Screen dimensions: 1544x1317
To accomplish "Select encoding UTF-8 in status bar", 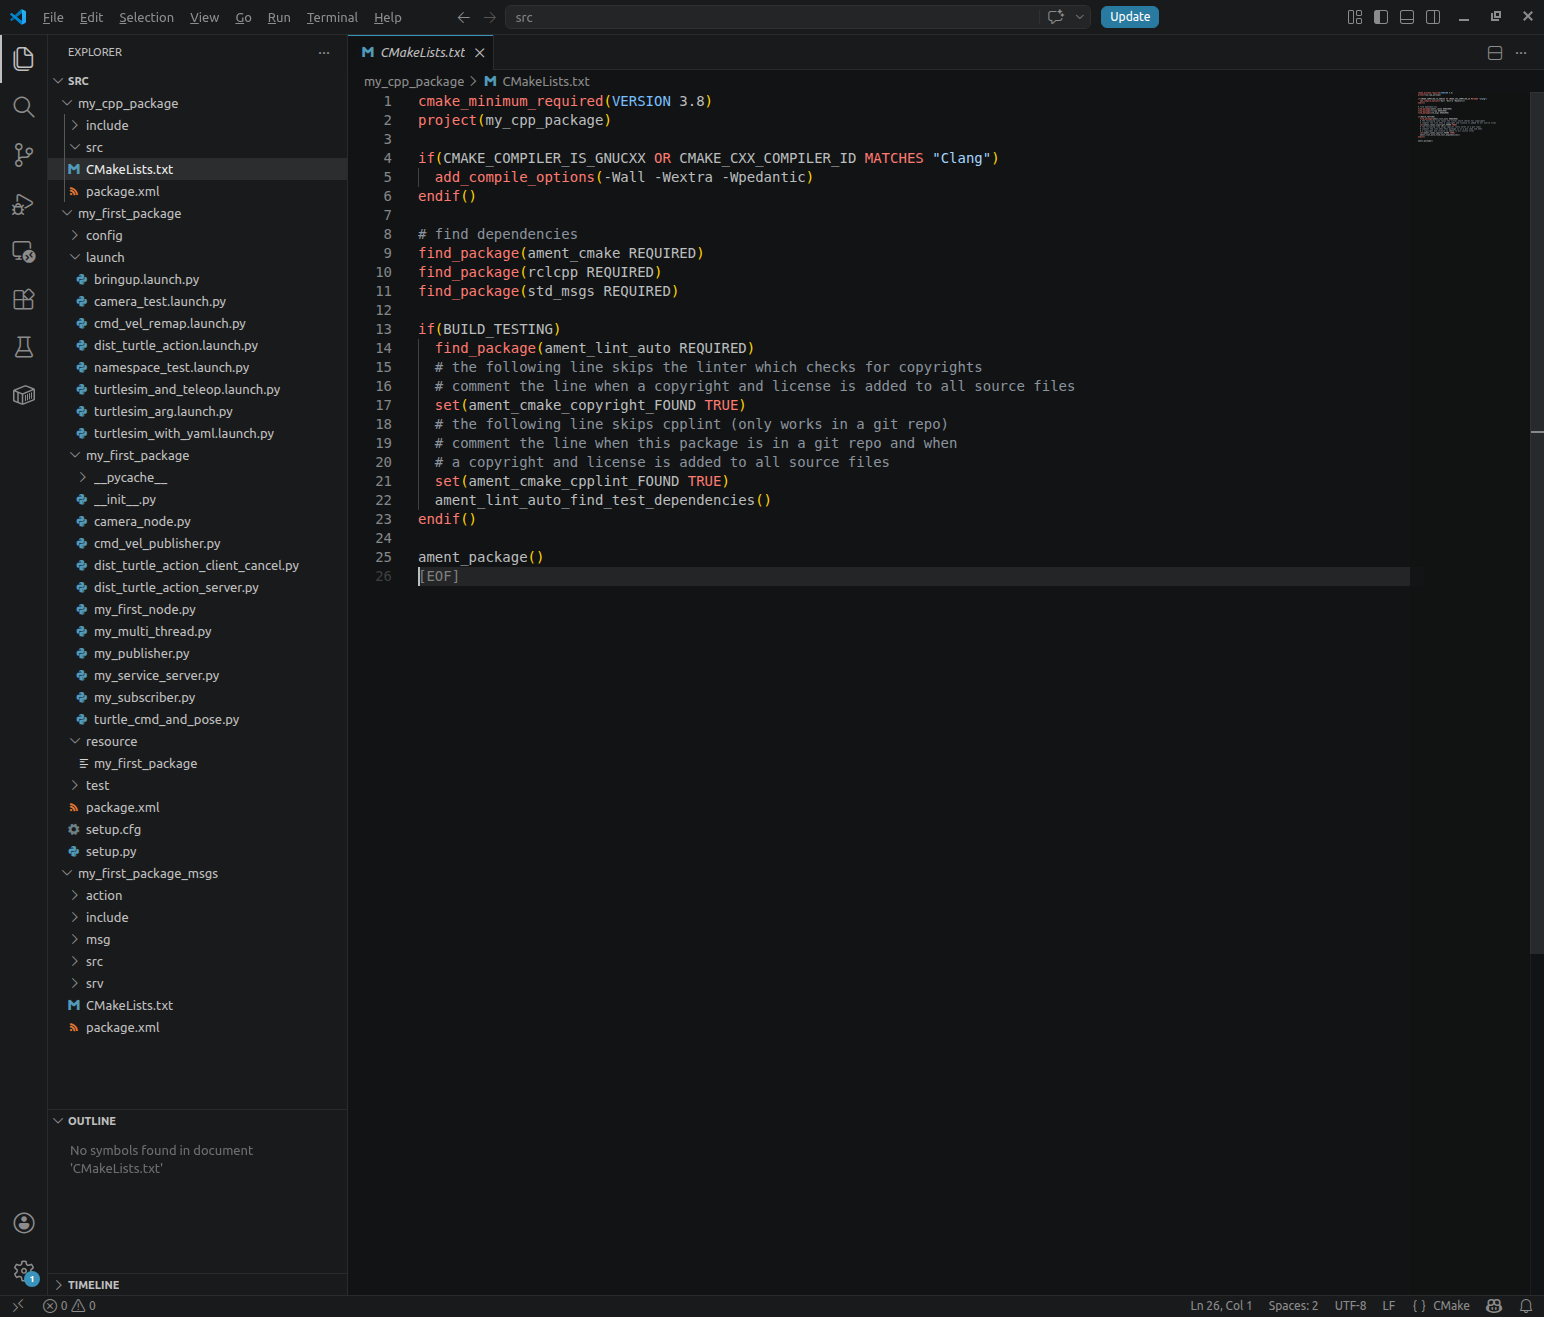I will click(x=1350, y=1305).
